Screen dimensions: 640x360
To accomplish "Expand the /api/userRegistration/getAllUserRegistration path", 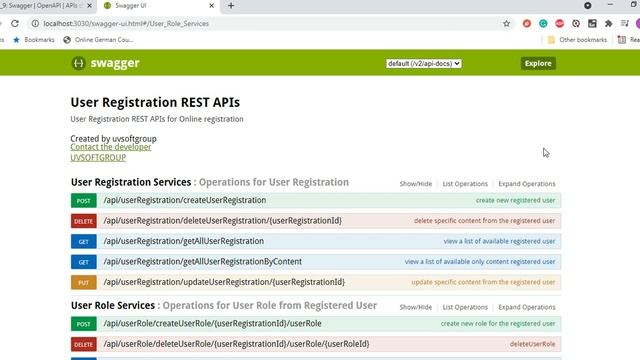I will coord(183,241).
